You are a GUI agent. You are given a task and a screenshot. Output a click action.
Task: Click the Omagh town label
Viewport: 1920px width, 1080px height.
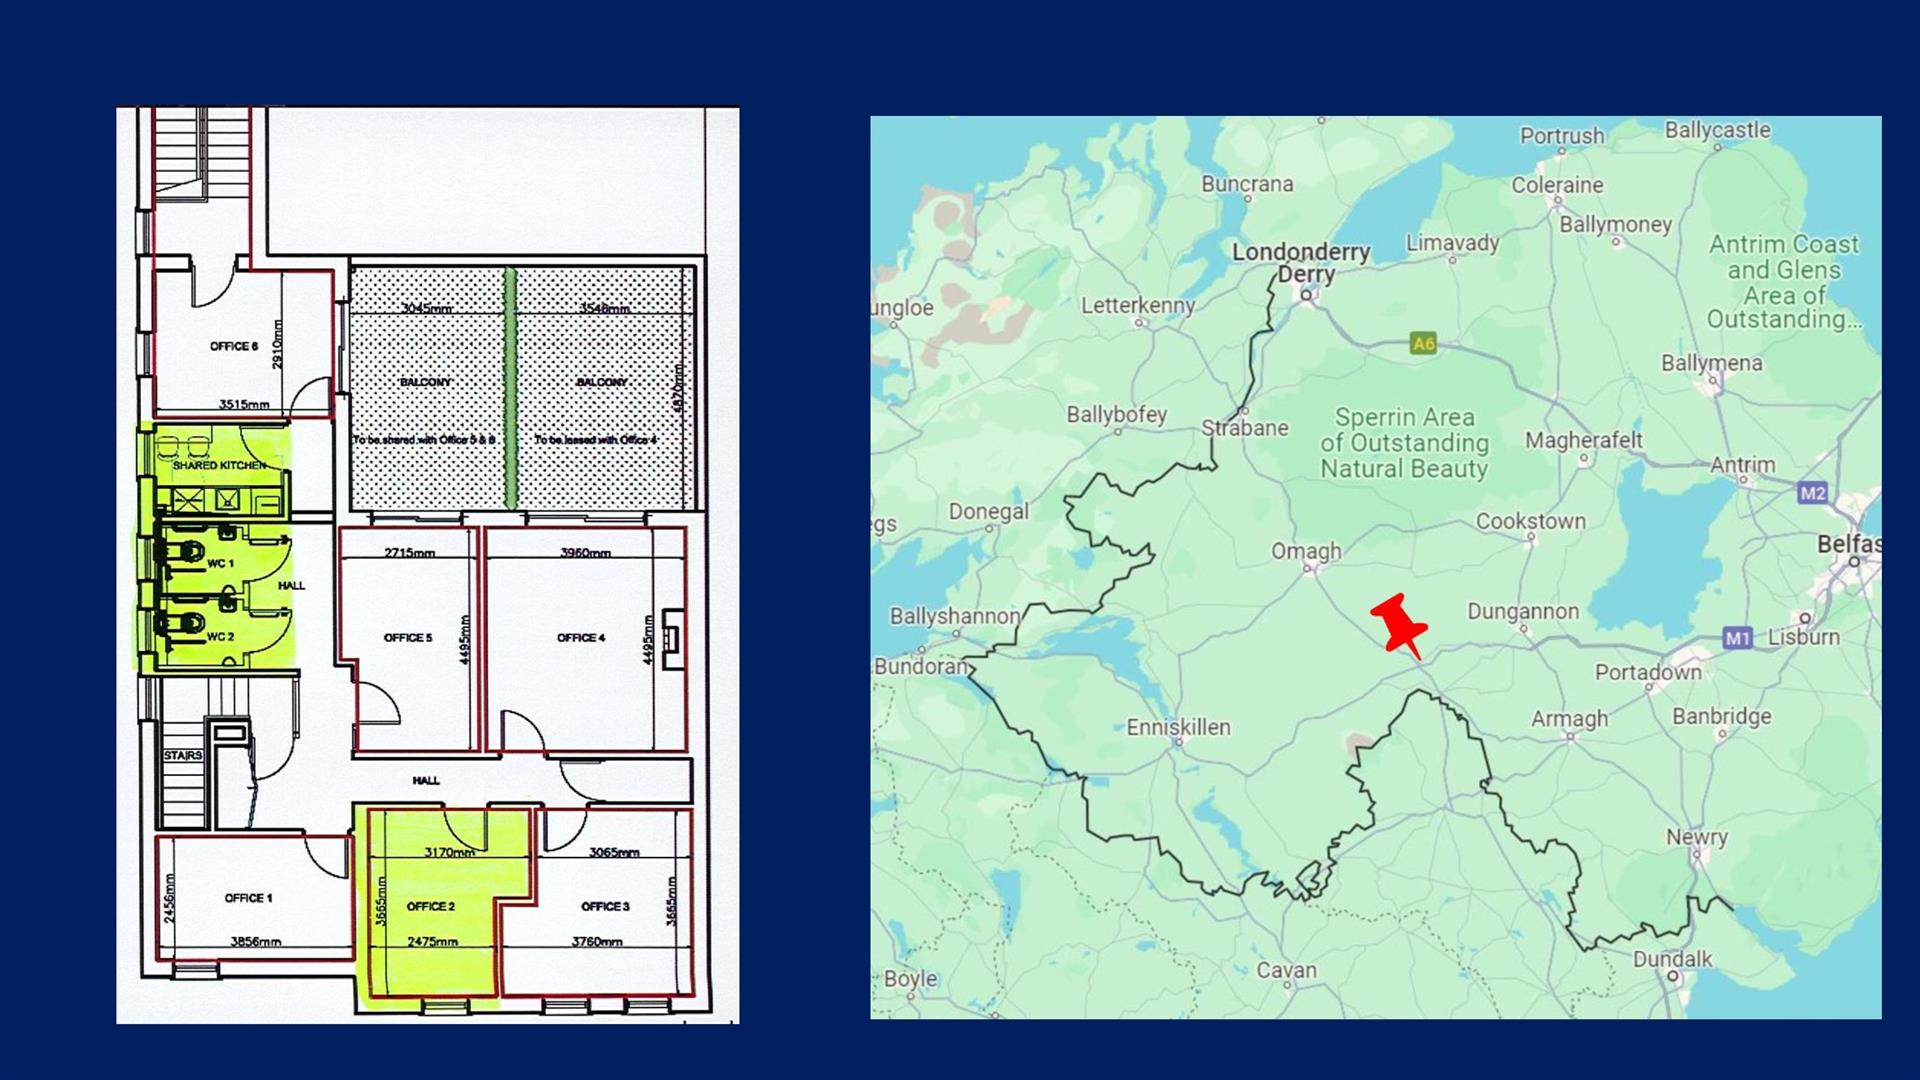(1306, 551)
